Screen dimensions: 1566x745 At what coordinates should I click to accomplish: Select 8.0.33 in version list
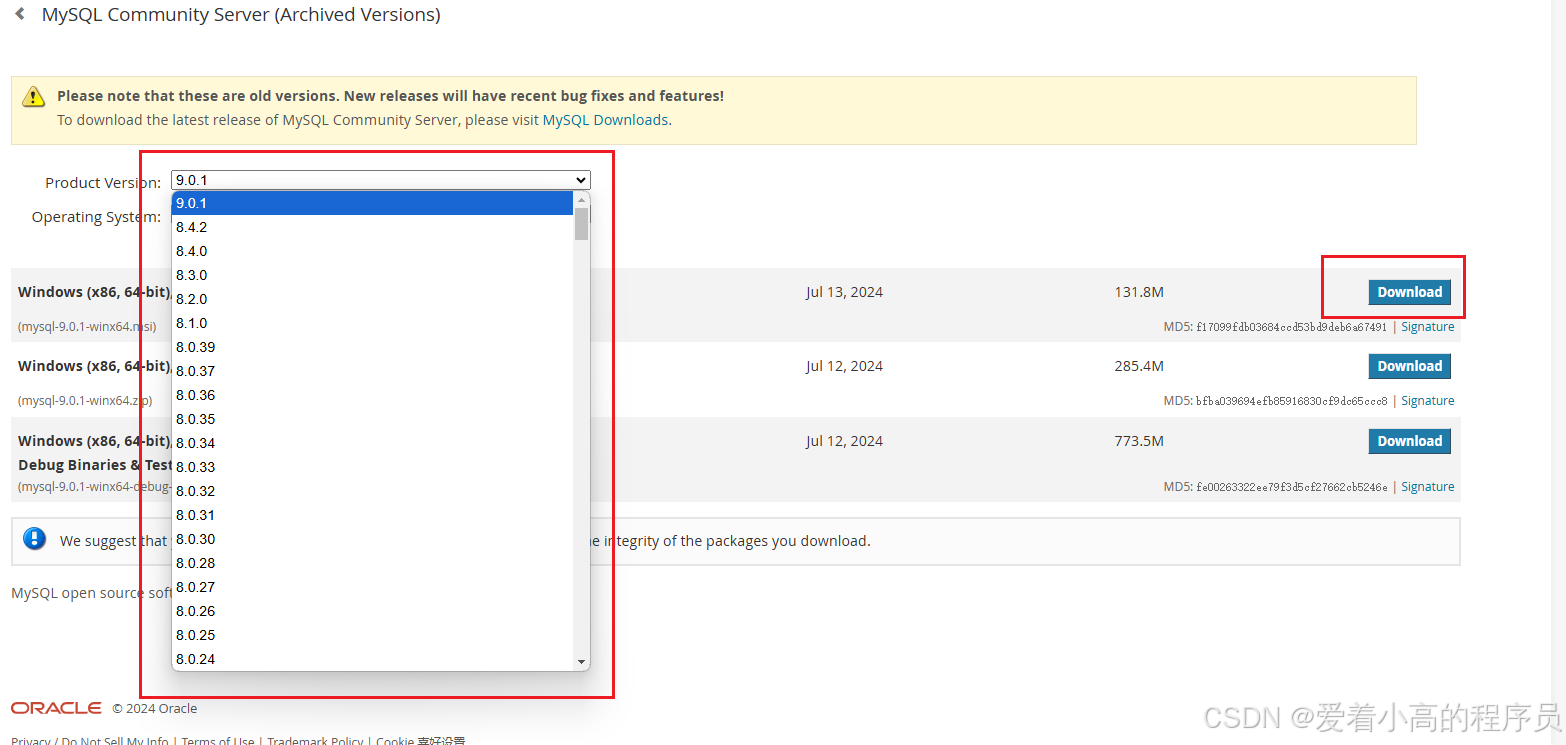[372, 467]
